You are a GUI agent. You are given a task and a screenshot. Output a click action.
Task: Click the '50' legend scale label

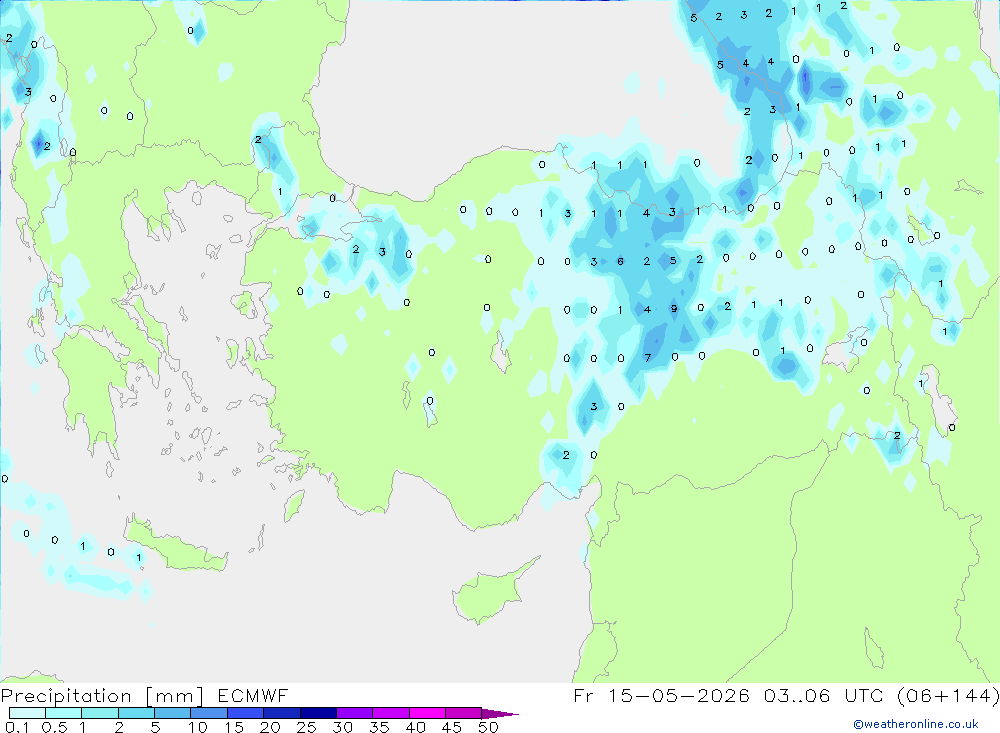488,727
